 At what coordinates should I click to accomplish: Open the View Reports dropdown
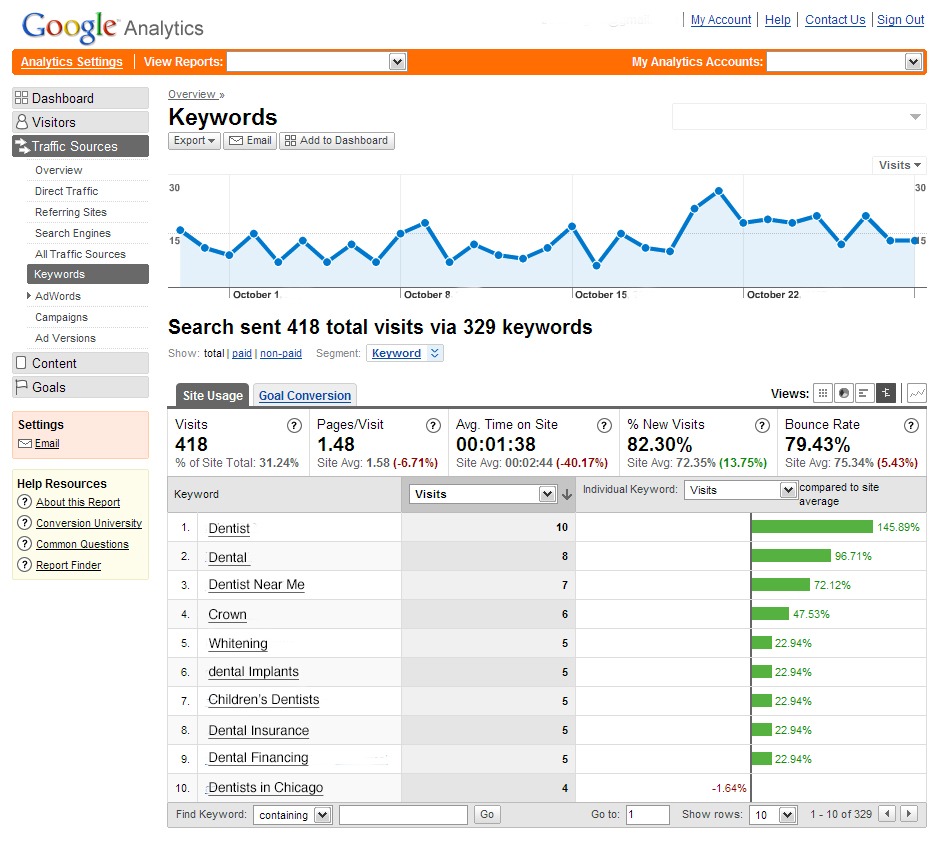[398, 62]
